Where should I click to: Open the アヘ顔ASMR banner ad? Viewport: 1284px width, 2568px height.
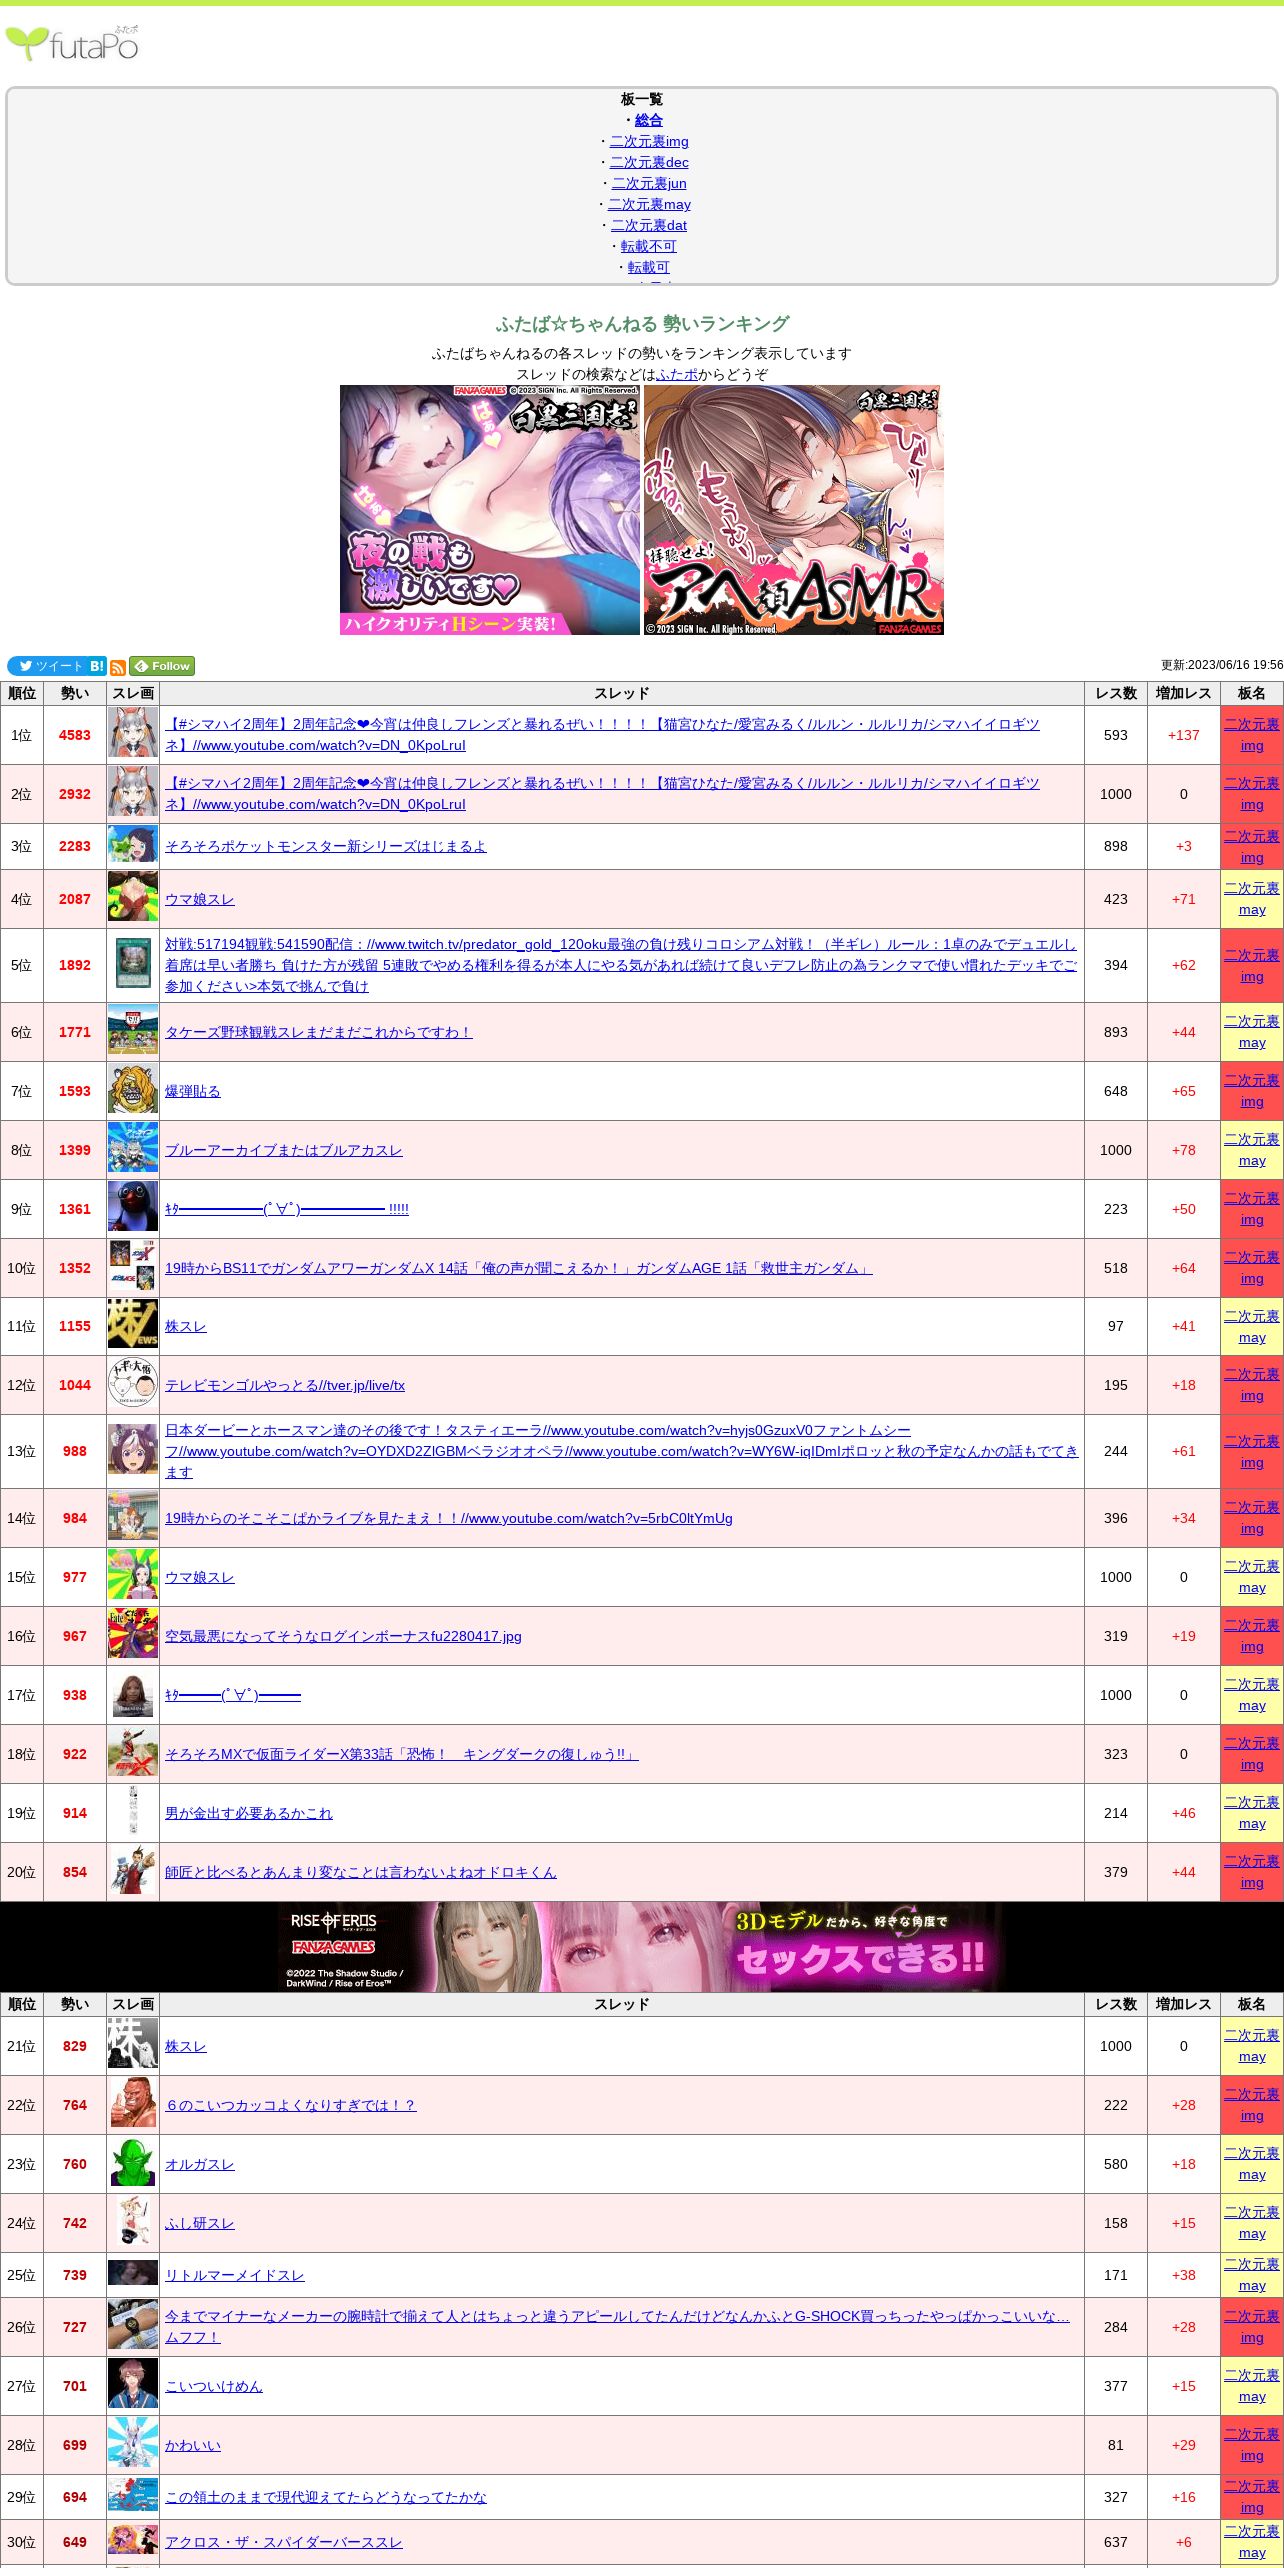[794, 510]
